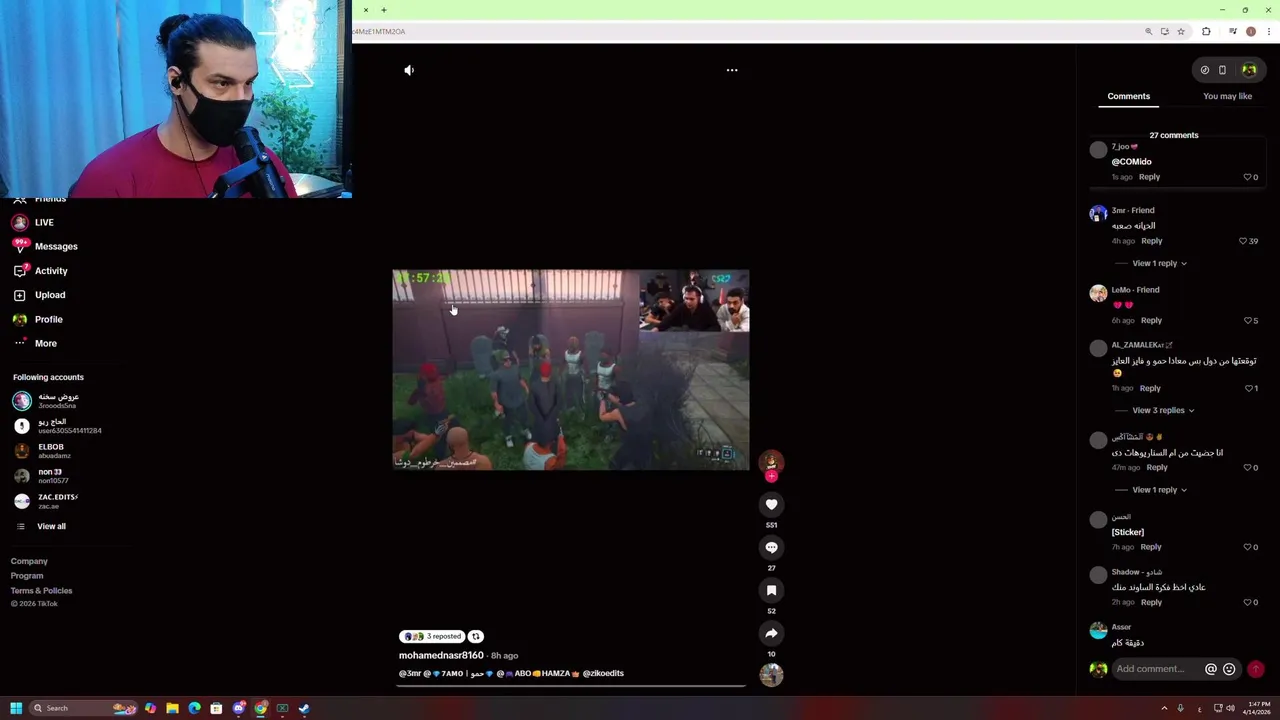Expand View 3 replies under AL_ZAMALEK

pyautogui.click(x=1163, y=410)
